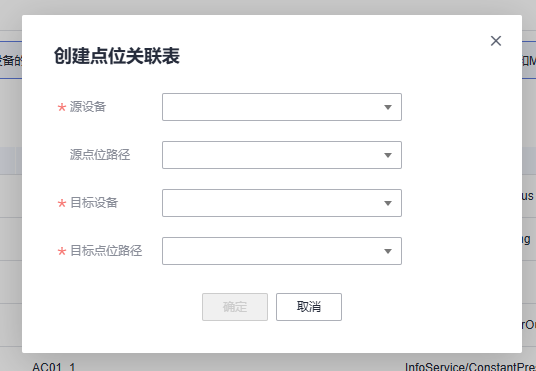The image size is (536, 371).
Task: Open the 源点位路径 combo box field
Action: [x=282, y=155]
